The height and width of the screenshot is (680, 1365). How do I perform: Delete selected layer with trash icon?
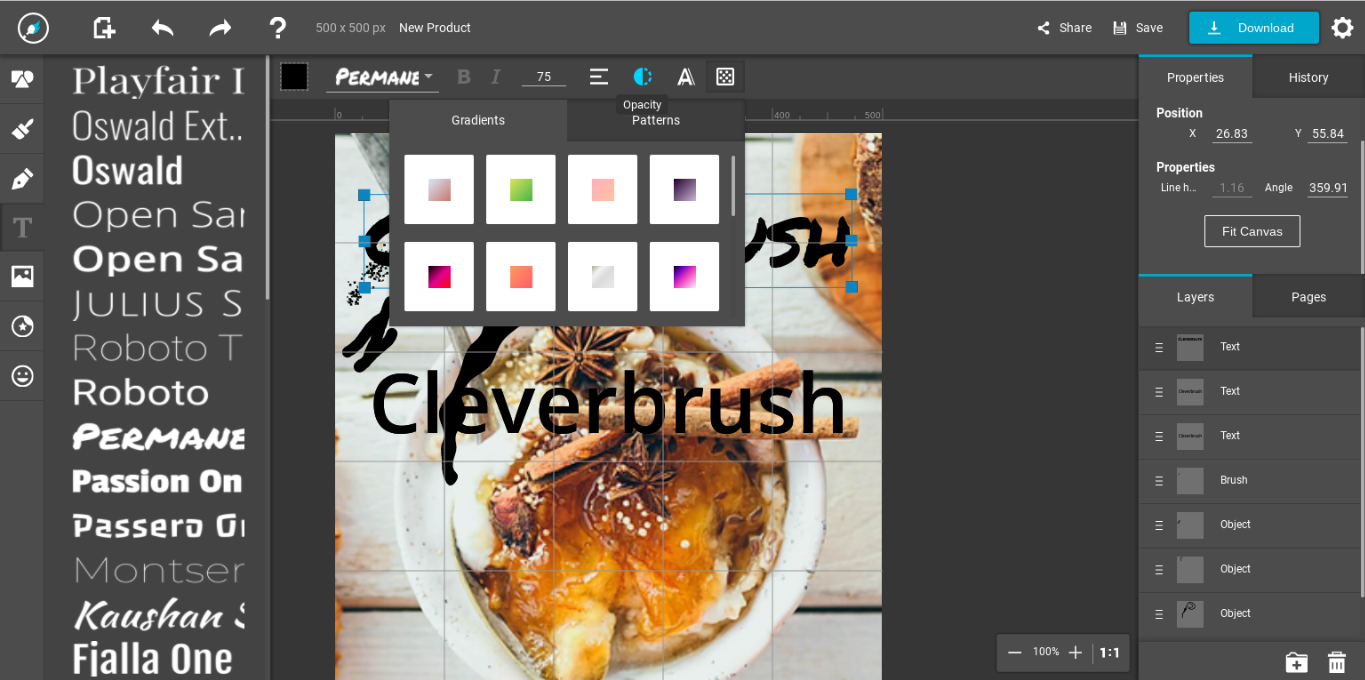pos(1336,662)
